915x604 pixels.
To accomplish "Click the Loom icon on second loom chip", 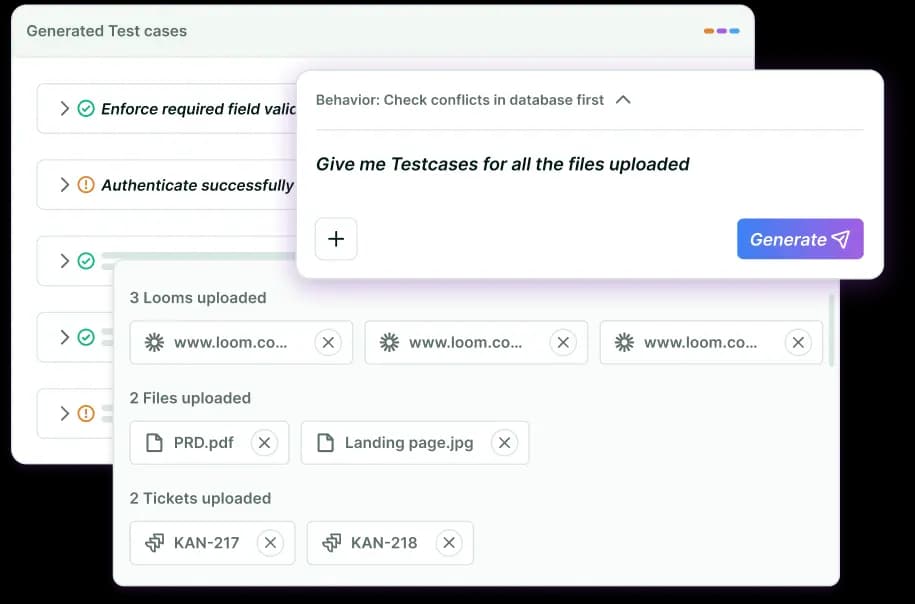I will (x=389, y=343).
